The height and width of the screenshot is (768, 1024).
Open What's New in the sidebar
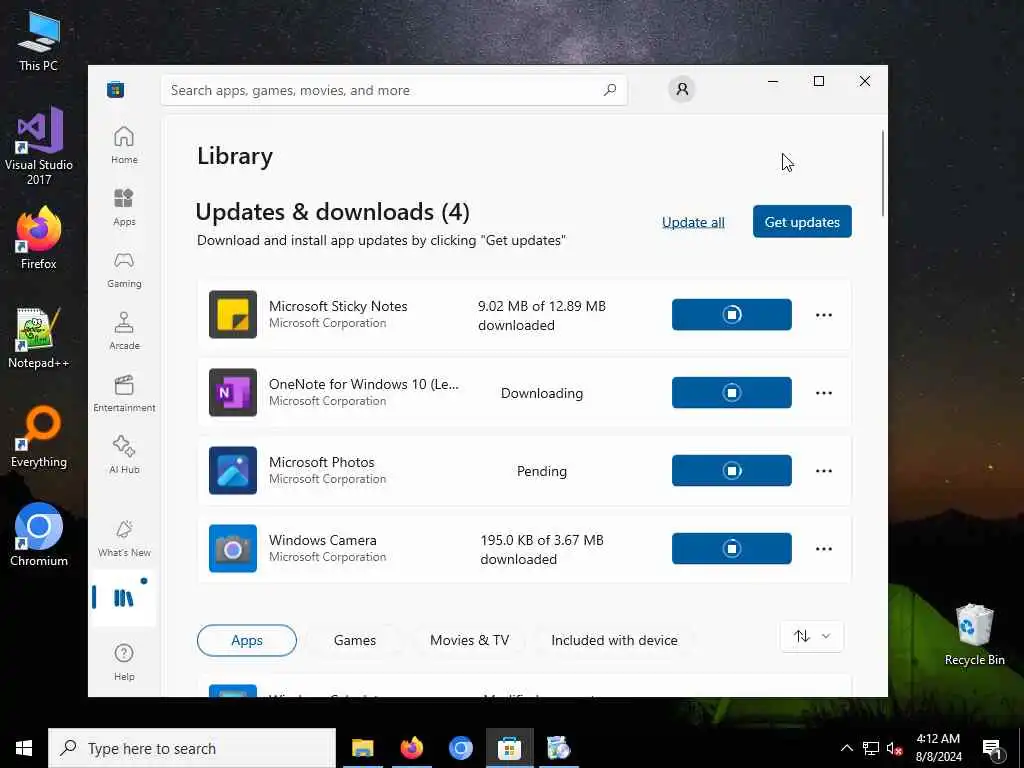[x=124, y=538]
